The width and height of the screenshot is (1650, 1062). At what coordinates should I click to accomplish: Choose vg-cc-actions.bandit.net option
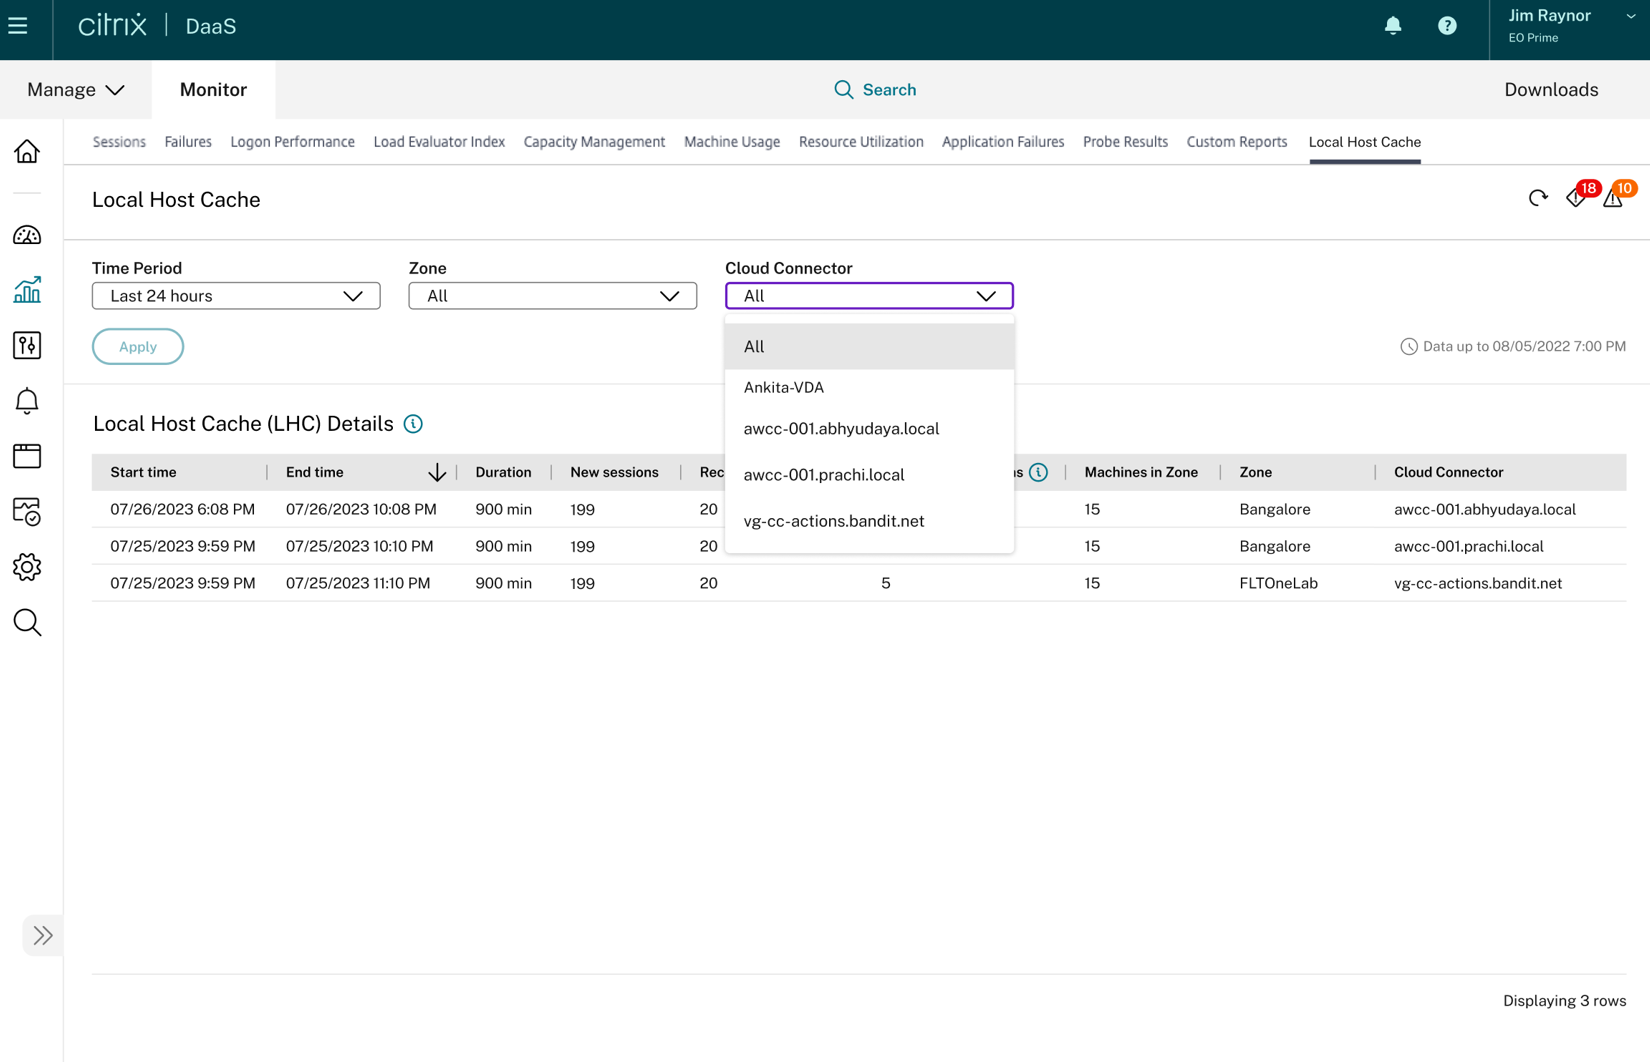833,521
